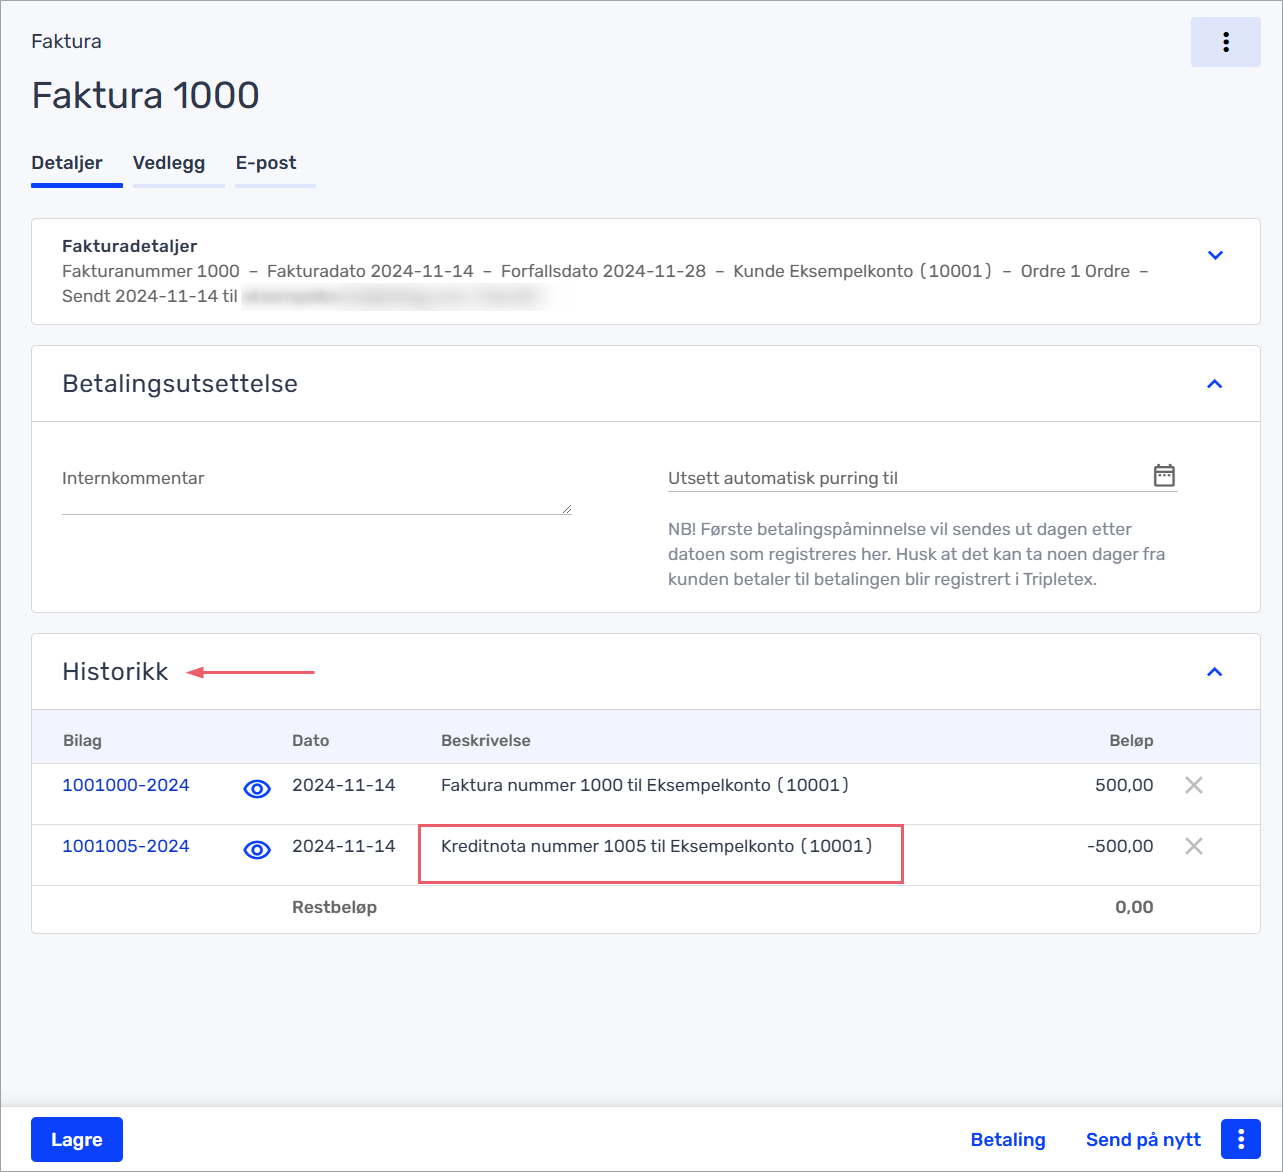View voucher 1001000-2024 with eye icon

click(257, 789)
